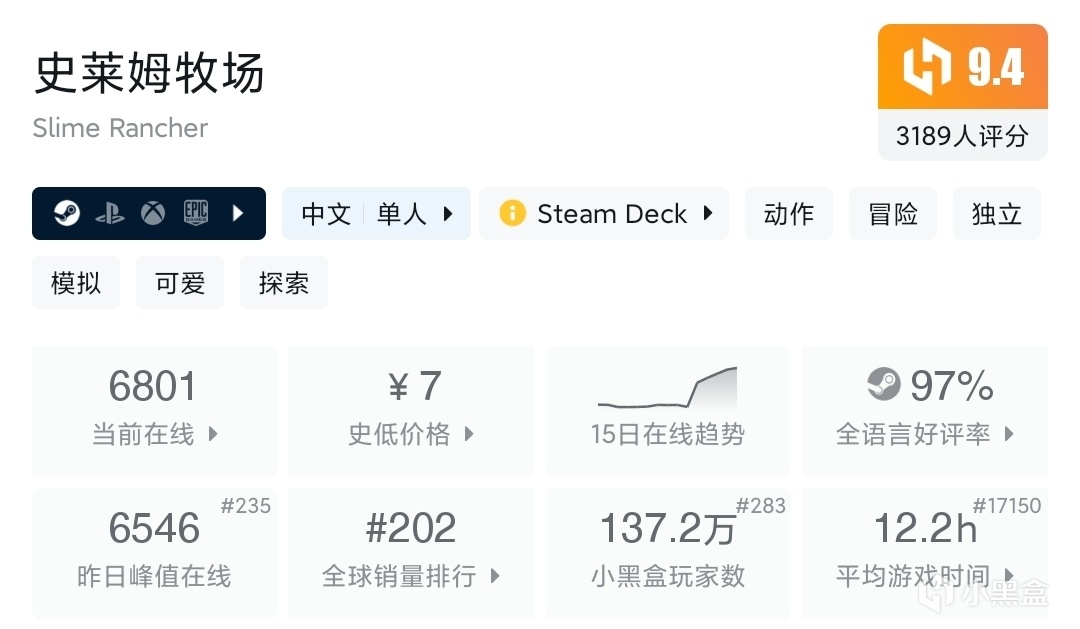Open the Epic Games platform icon
This screenshot has height=629, width=1080.
pyautogui.click(x=196, y=213)
